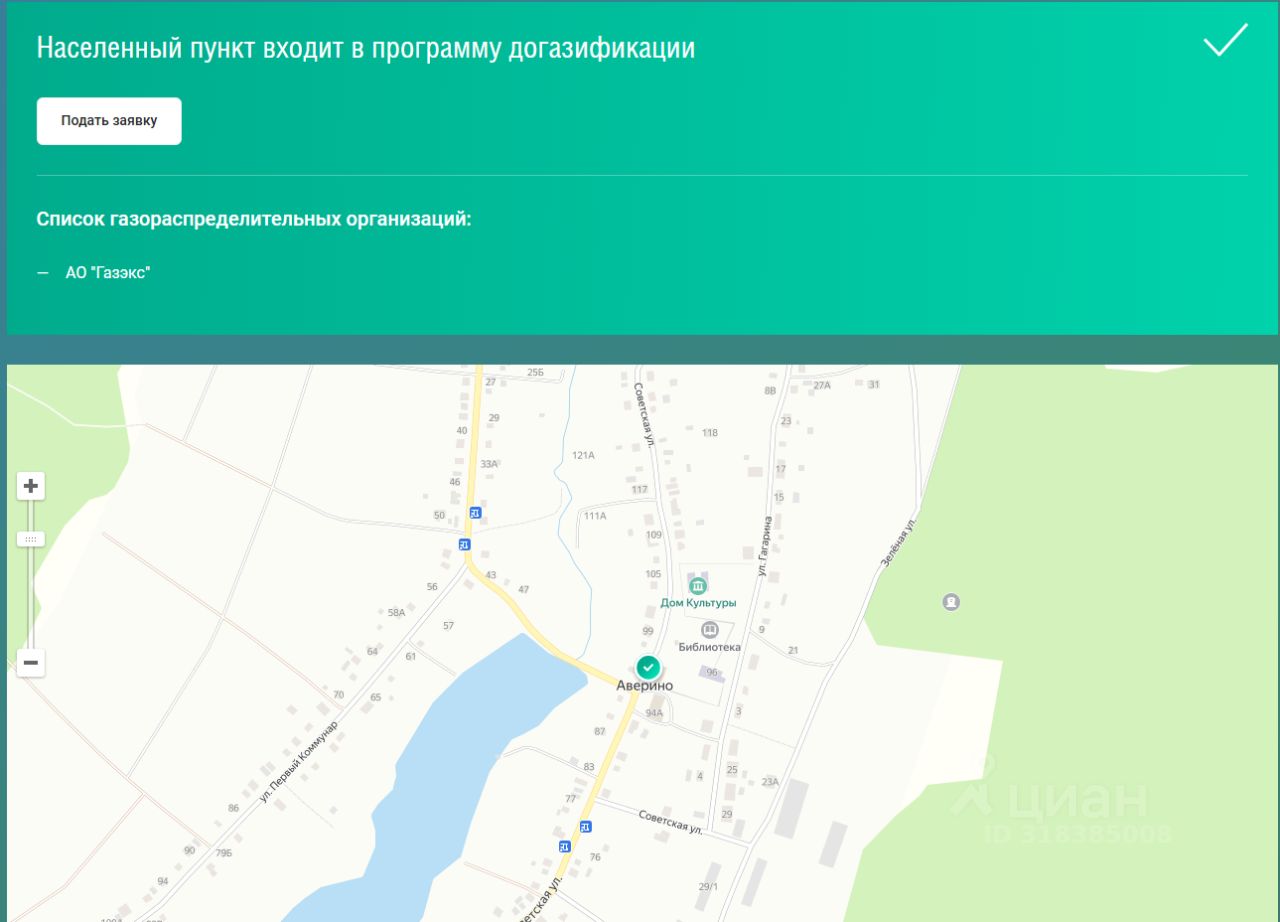Click the ул. Первый Коммунар street label
Viewport: 1280px width, 922px height.
[298, 762]
